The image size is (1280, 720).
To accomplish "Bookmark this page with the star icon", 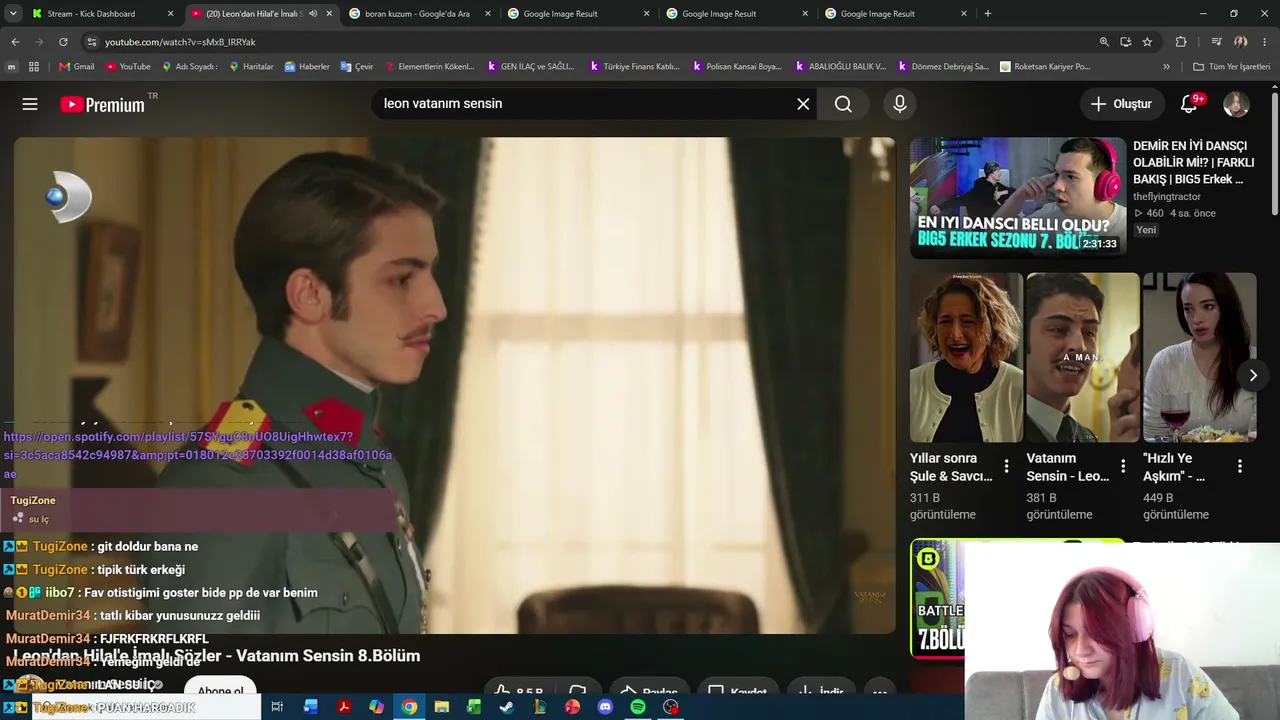I will 1147,42.
